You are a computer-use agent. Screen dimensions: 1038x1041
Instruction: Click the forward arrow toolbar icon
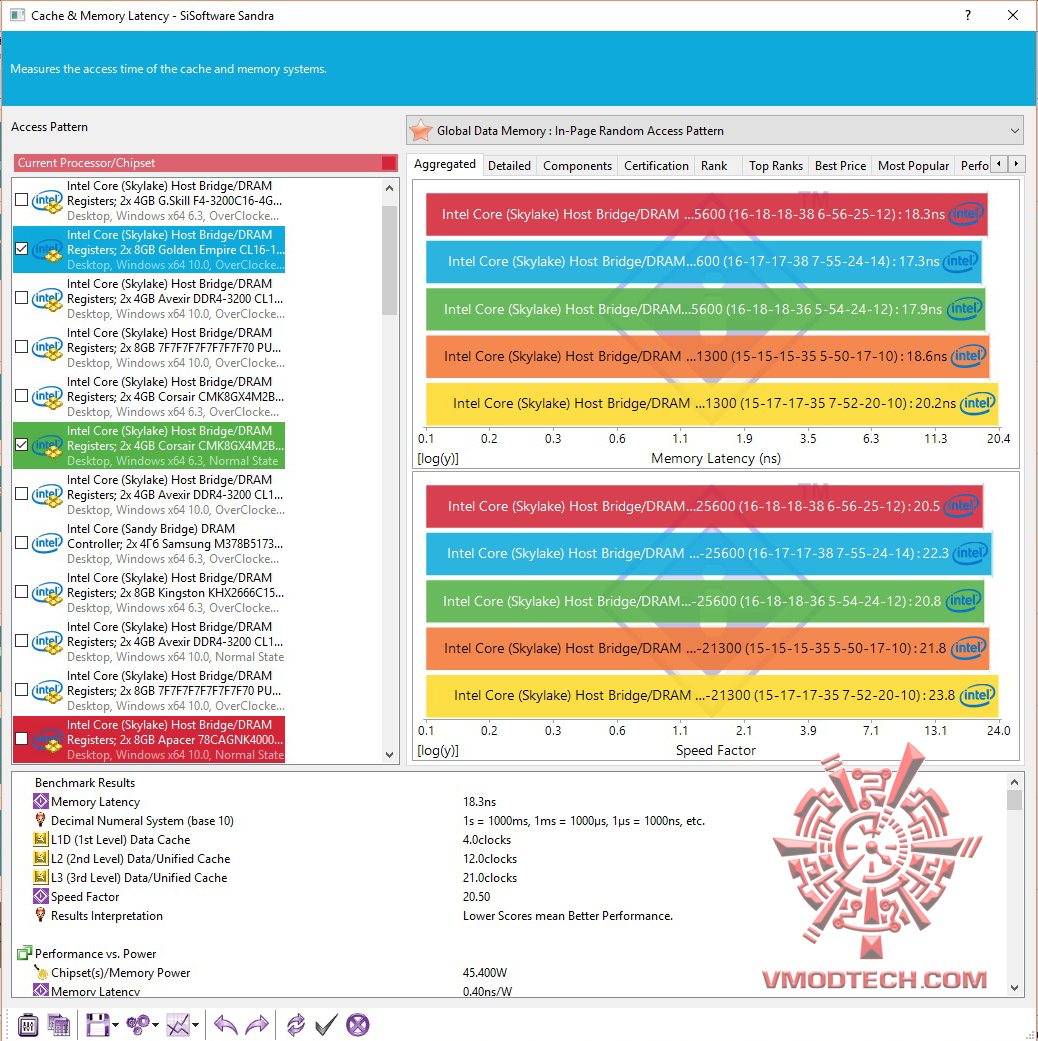pyautogui.click(x=257, y=1025)
